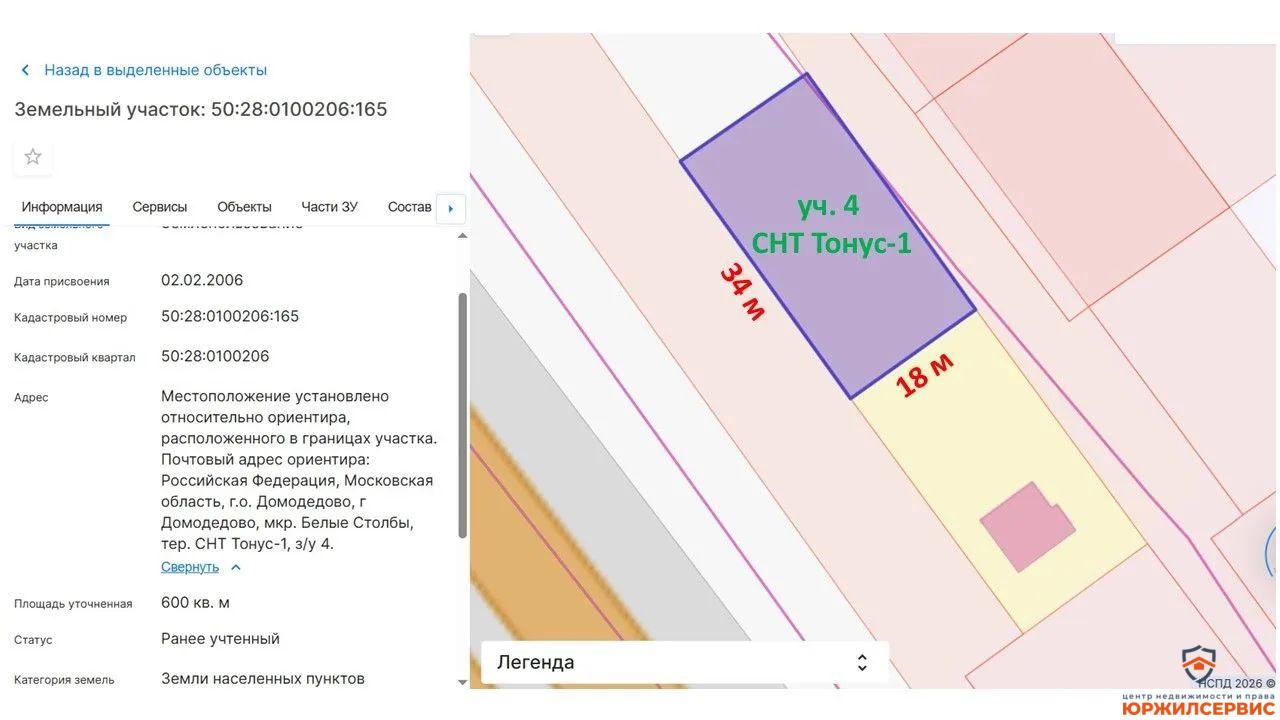Click the pink building footprint on map
Screen dimensions: 1280x720
pos(1026,526)
